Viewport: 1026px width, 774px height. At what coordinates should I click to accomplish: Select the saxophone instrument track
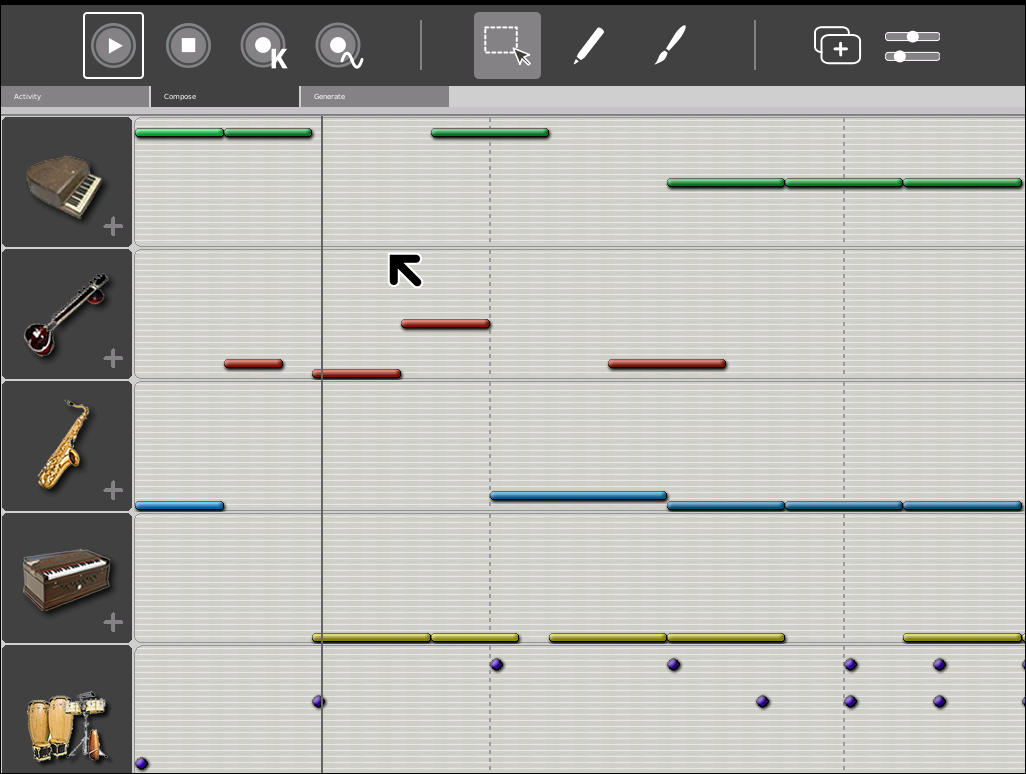pyautogui.click(x=64, y=445)
